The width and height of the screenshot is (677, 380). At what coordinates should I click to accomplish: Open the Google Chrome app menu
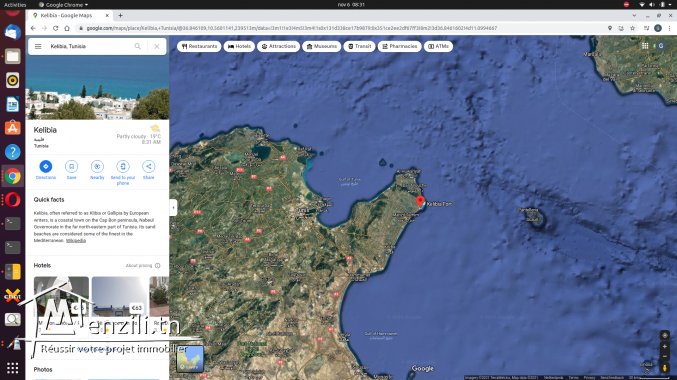pyautogui.click(x=63, y=5)
